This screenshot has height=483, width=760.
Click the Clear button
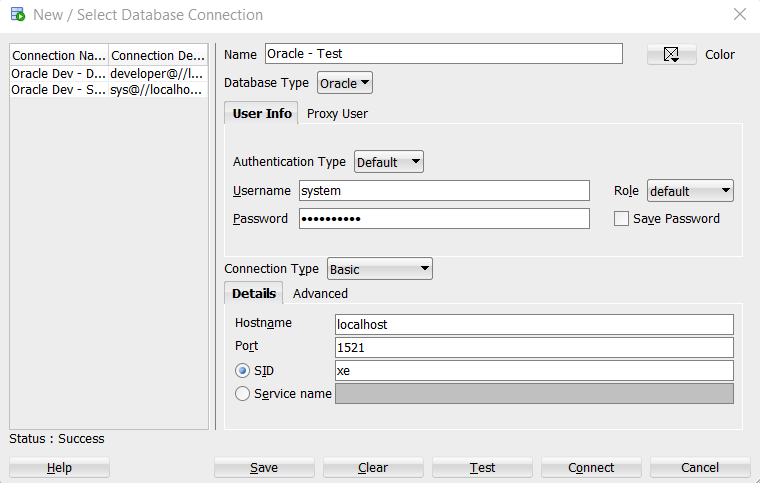[x=373, y=467]
